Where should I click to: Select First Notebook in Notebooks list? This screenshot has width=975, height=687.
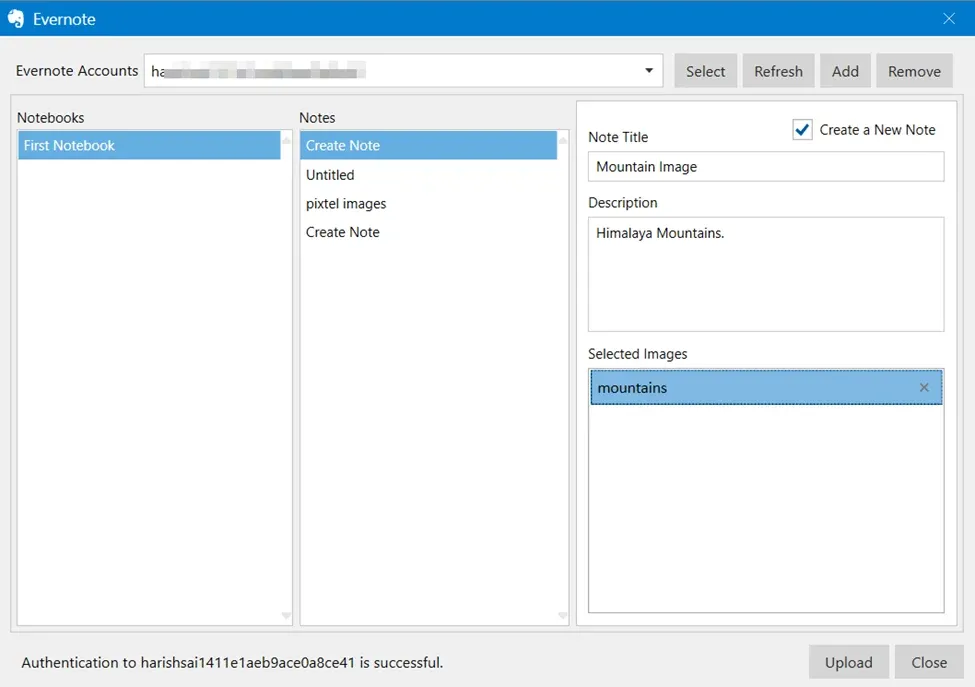[x=149, y=145]
